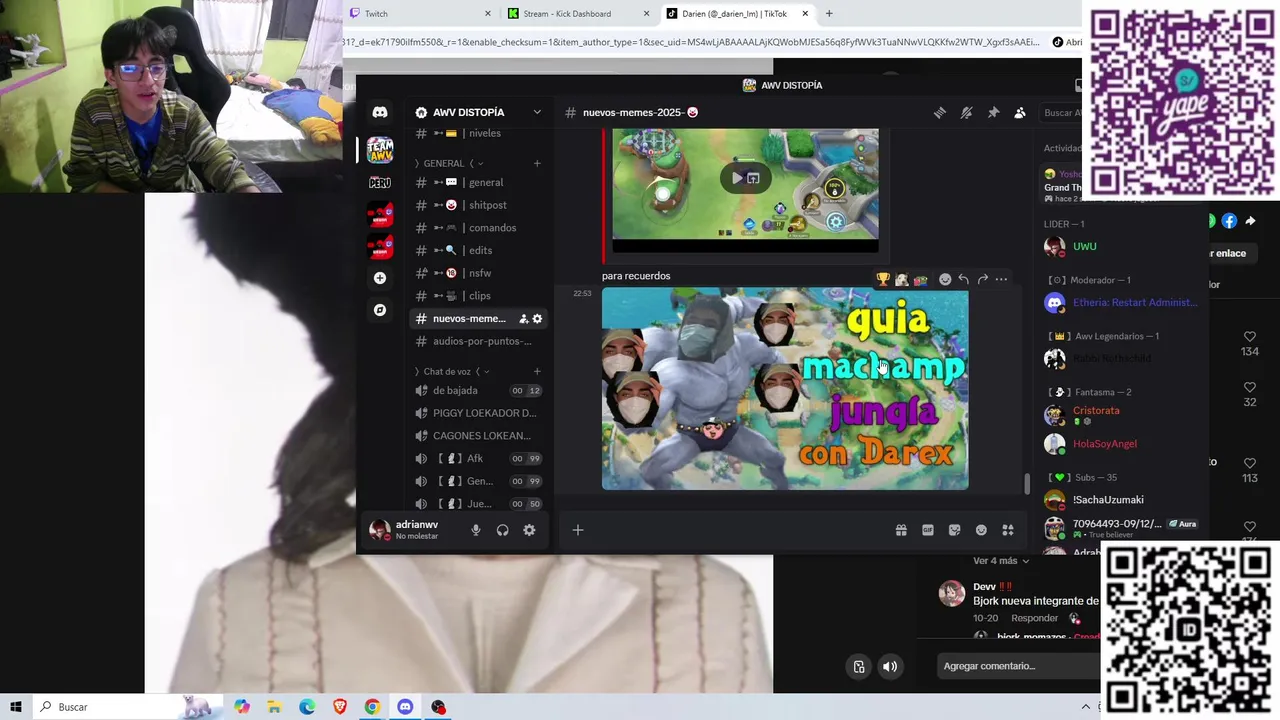The height and width of the screenshot is (720, 1280).
Task: Open the PERU server icon
Action: click(380, 183)
